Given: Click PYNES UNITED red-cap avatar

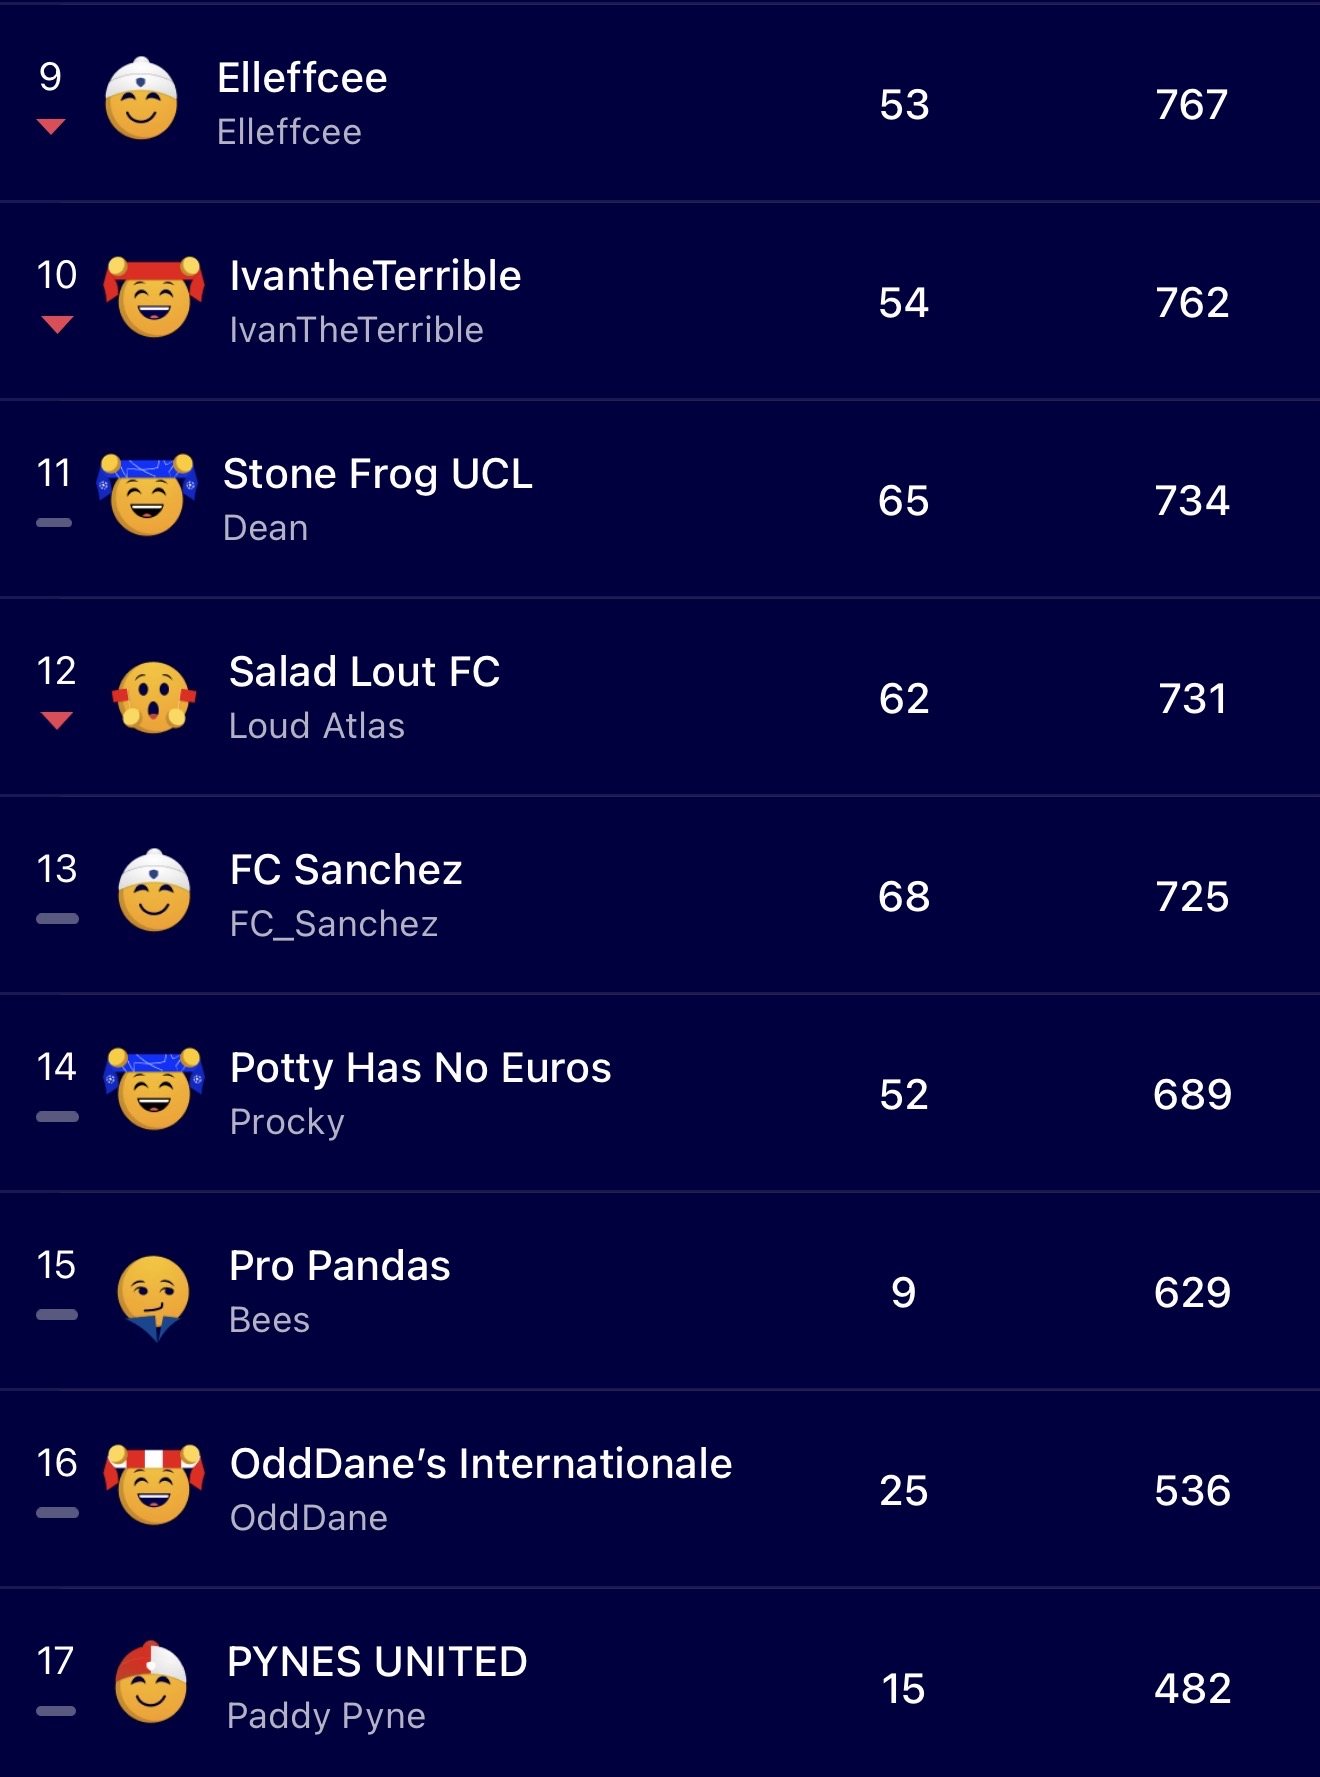Looking at the screenshot, I should click(x=151, y=1684).
